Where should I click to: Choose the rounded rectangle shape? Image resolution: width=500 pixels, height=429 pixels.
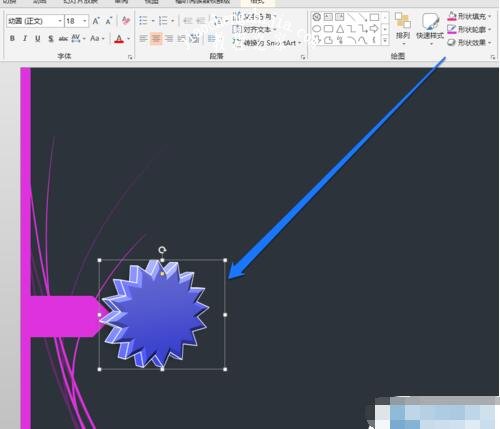tap(328, 29)
